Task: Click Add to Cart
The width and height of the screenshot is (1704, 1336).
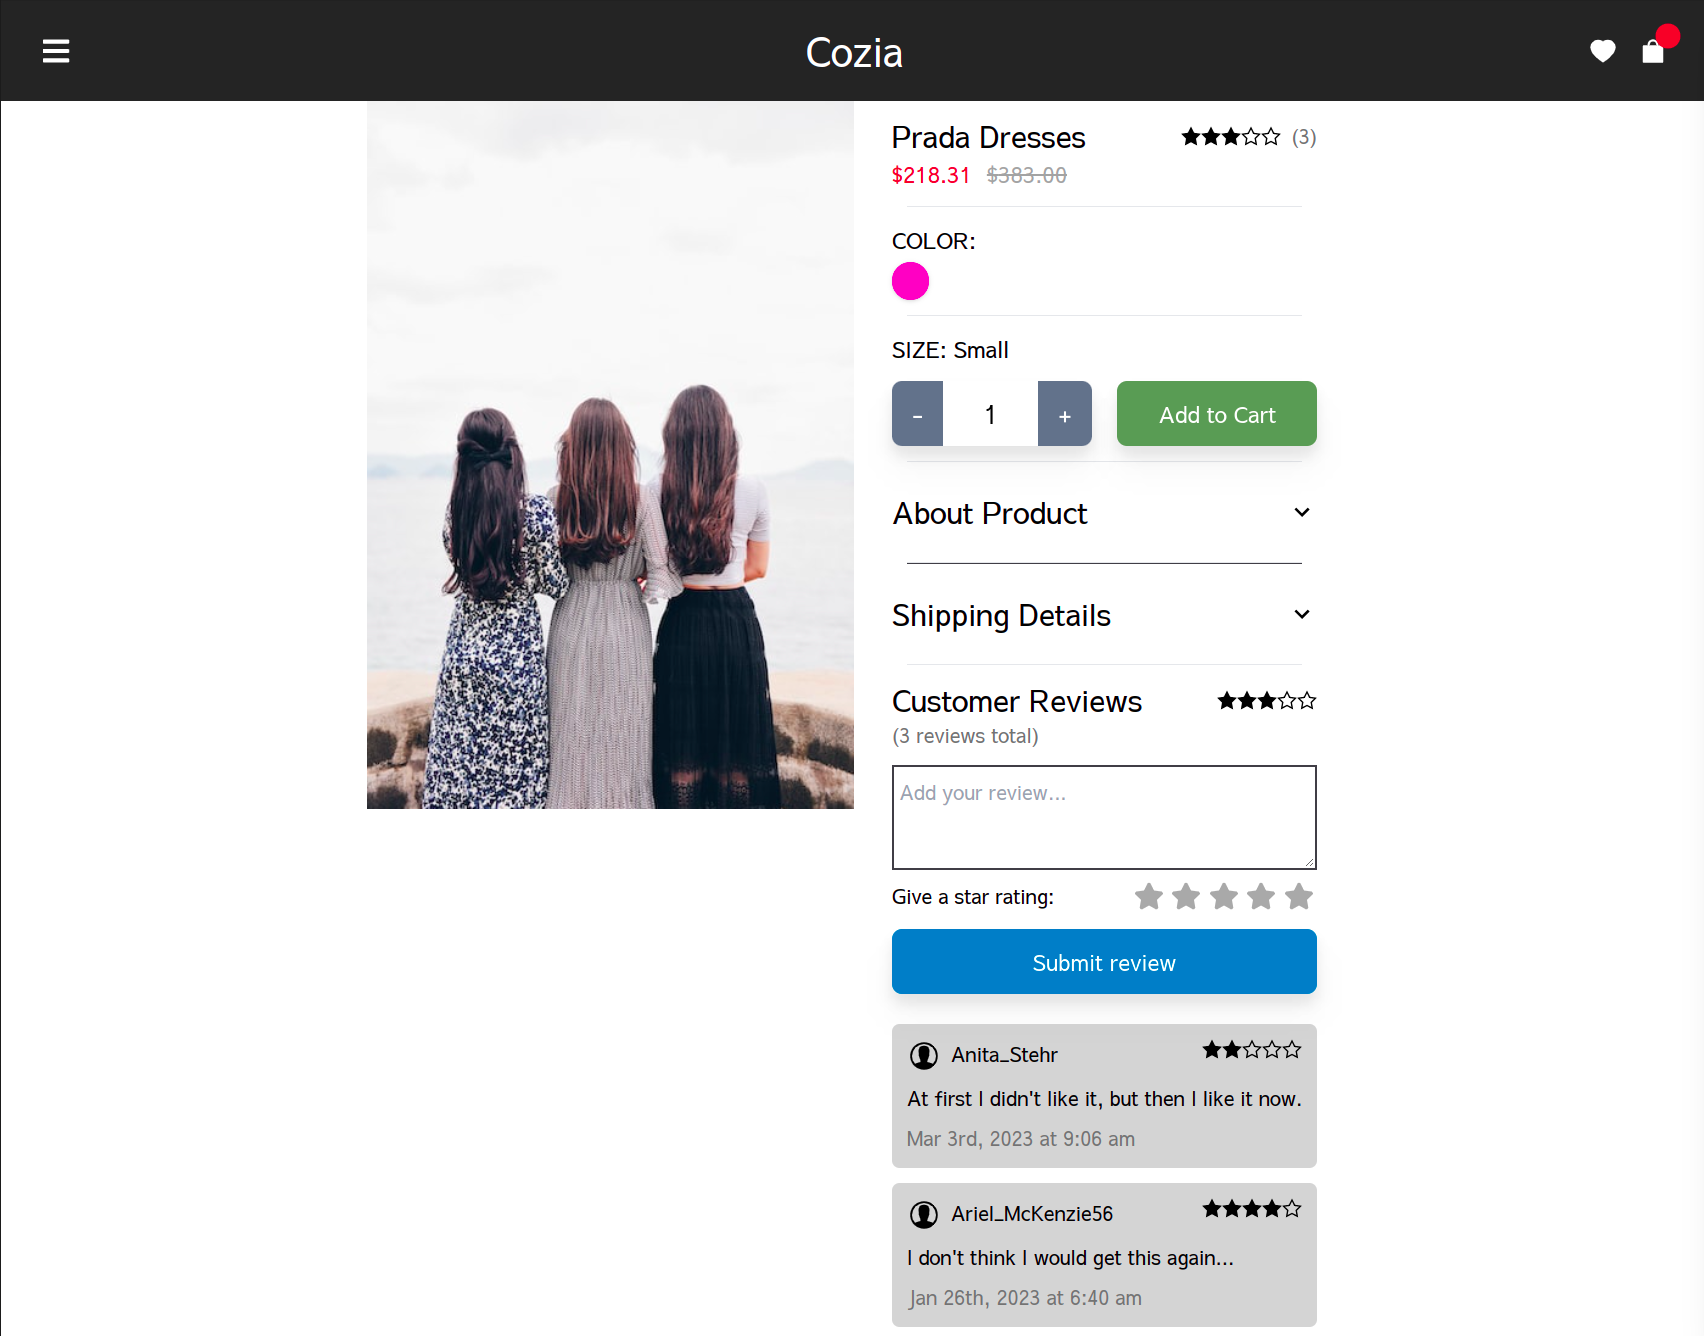Action: [1217, 413]
